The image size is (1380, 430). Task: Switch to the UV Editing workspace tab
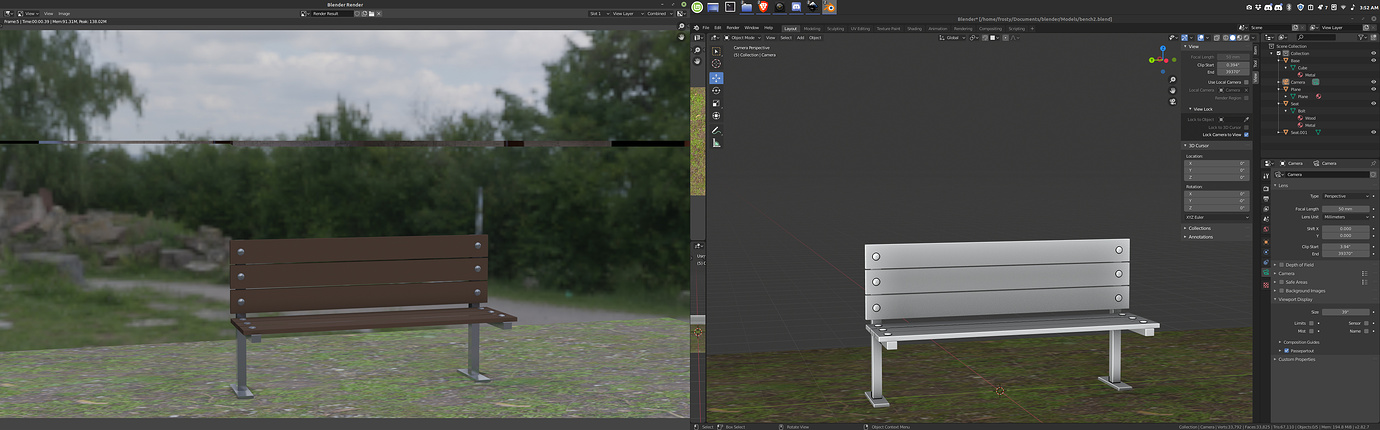(860, 28)
